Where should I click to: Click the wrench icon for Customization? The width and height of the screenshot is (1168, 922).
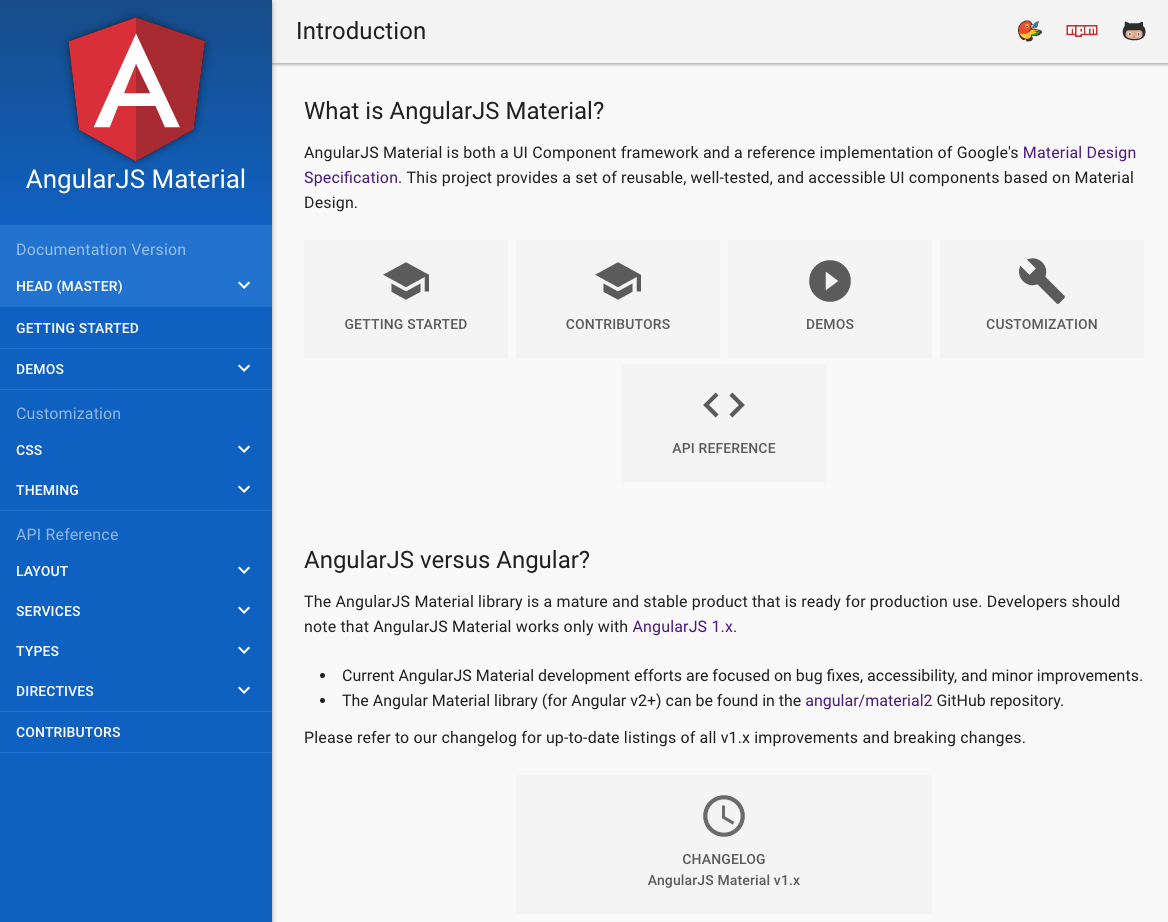(x=1041, y=281)
